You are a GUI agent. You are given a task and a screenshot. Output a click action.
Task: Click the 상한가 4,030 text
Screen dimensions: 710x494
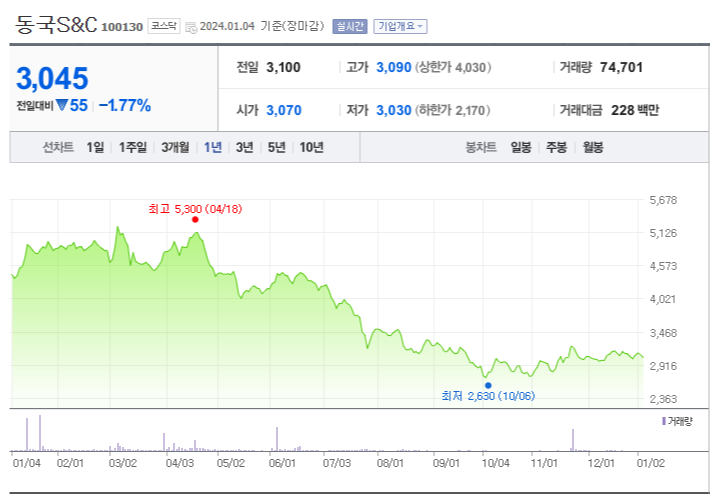[453, 67]
